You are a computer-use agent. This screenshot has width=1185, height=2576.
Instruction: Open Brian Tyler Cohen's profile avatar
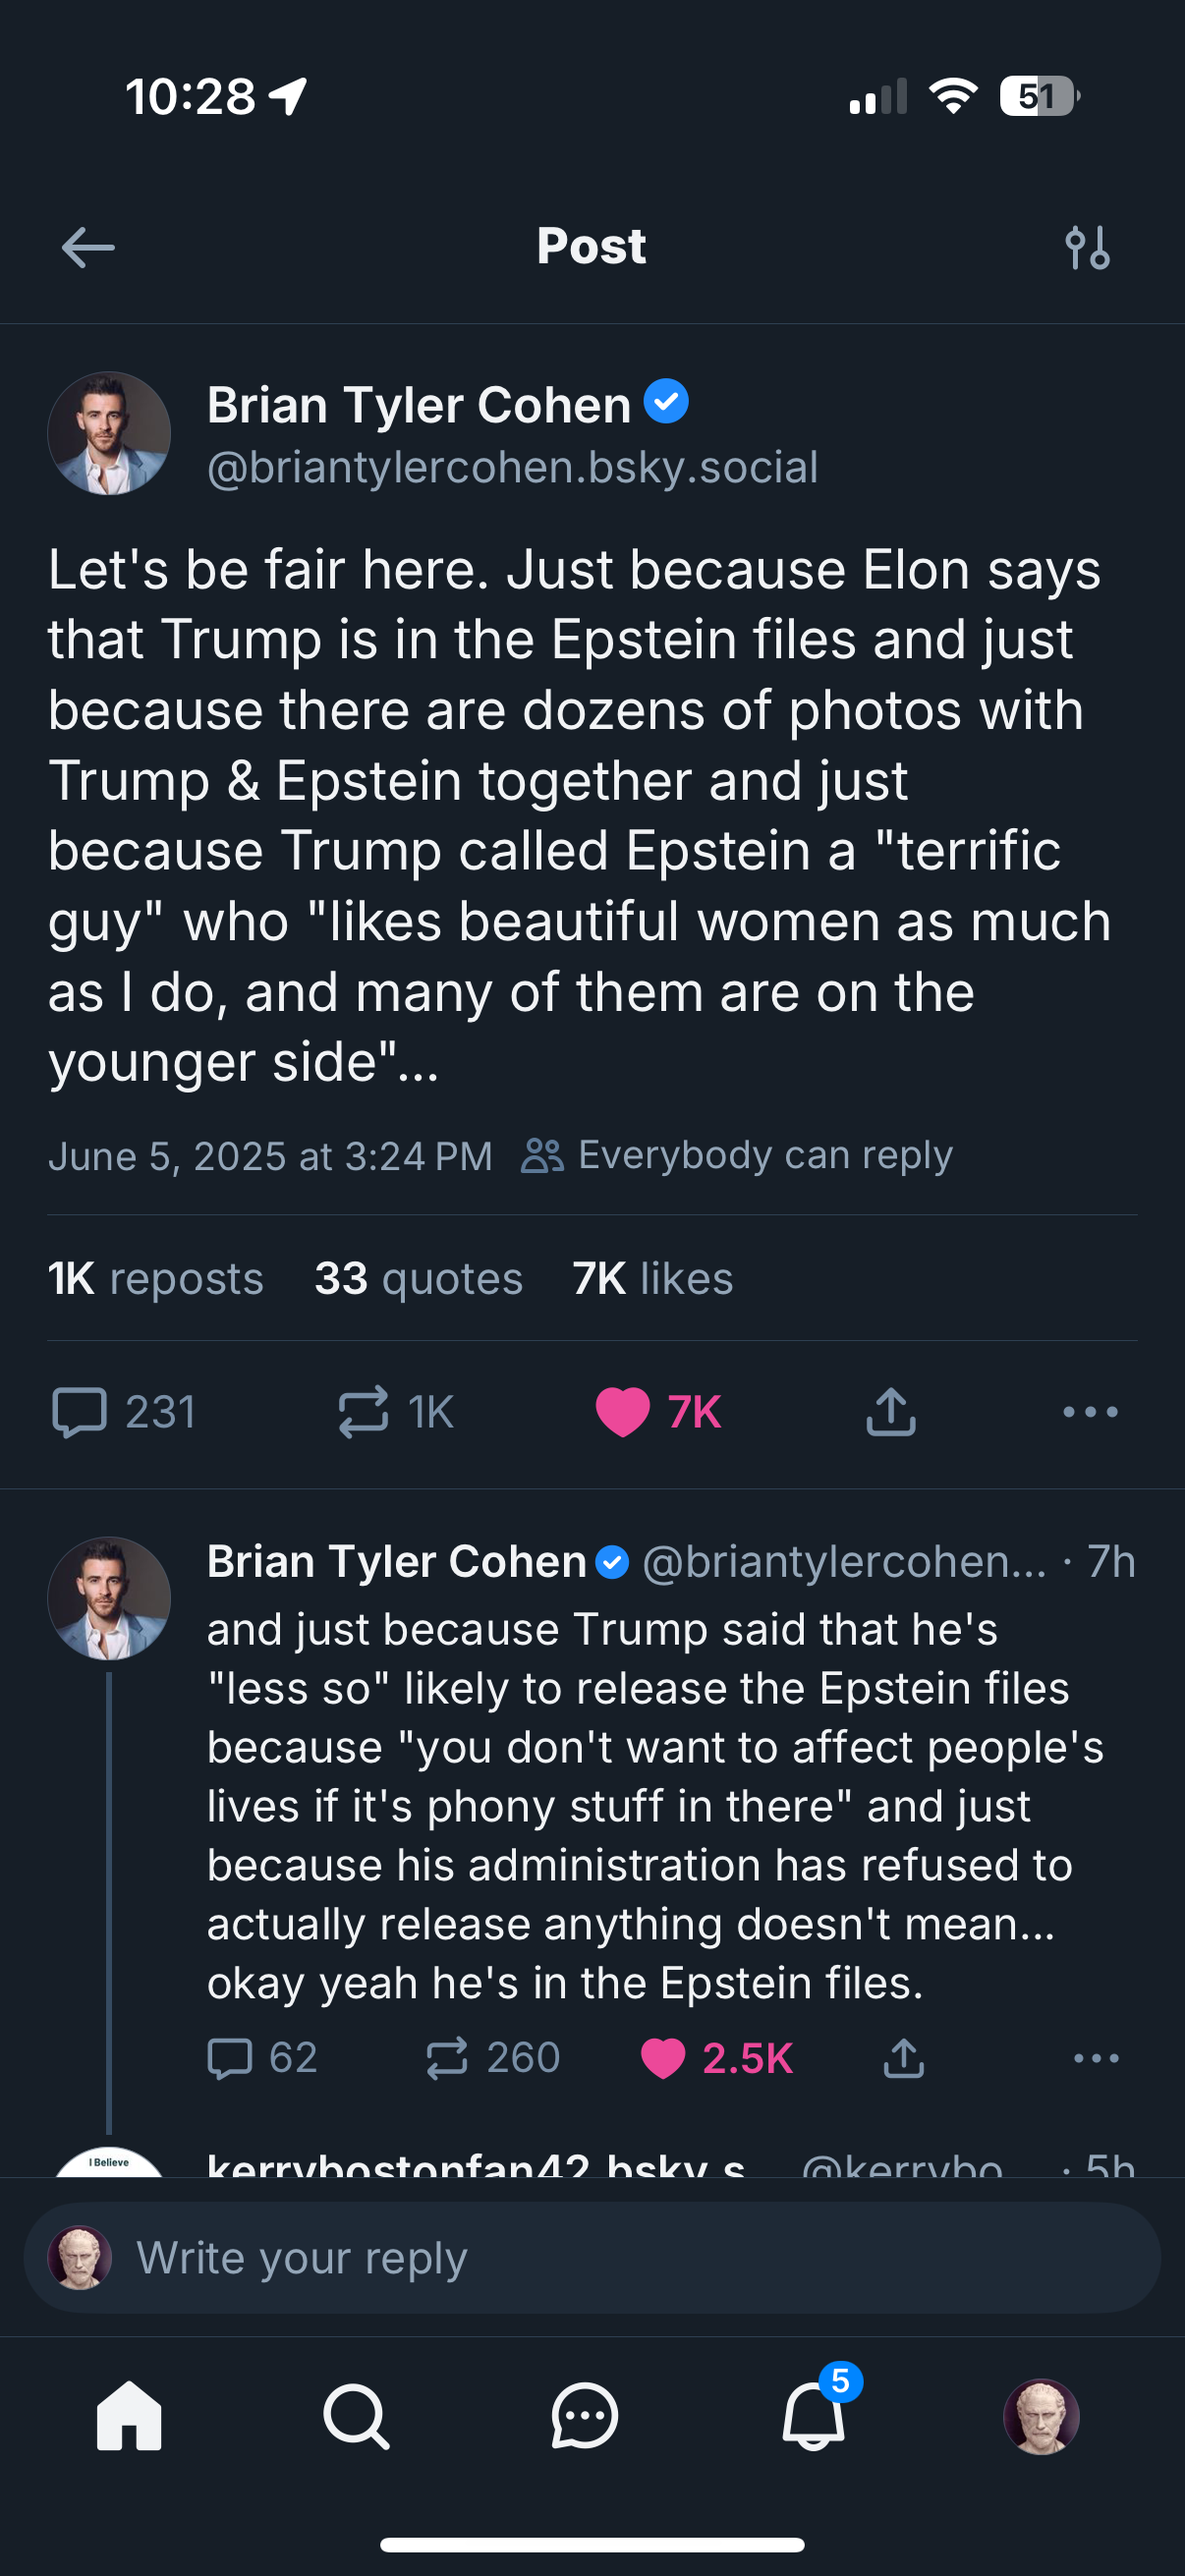[109, 434]
